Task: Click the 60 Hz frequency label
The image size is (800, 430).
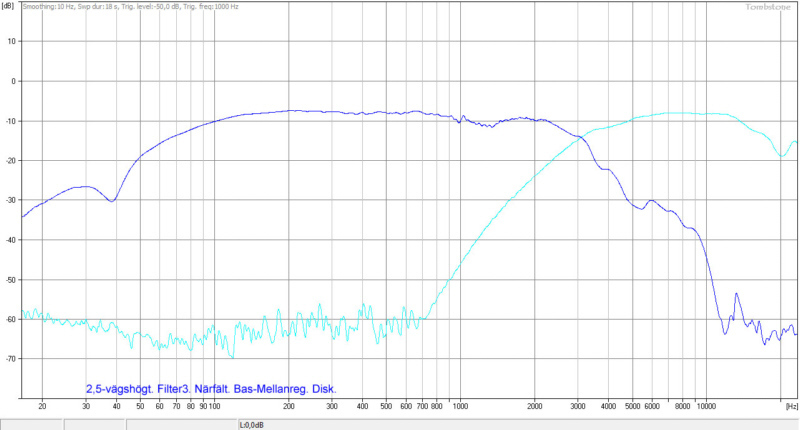Action: coord(160,407)
